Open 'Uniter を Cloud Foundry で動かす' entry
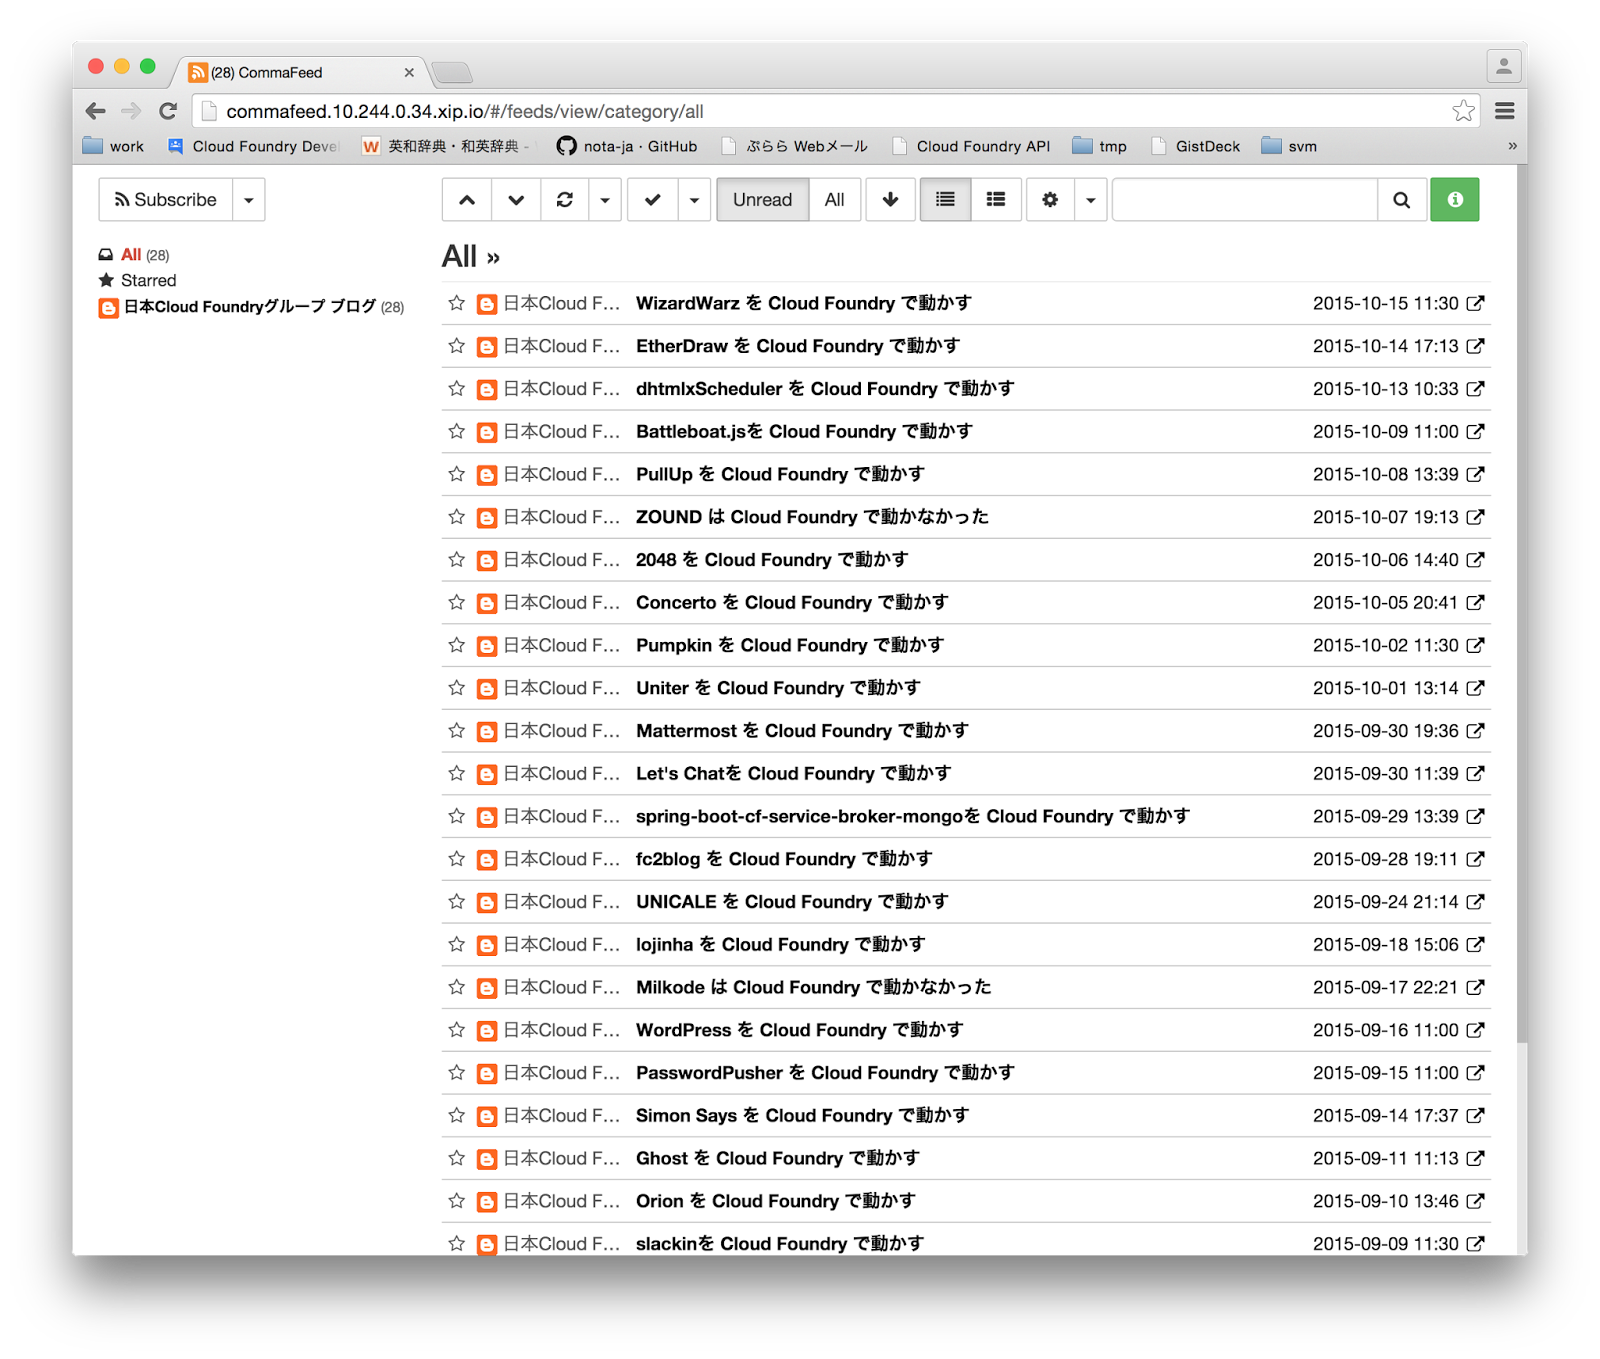Screen dimensions: 1600x1359 coord(778,688)
